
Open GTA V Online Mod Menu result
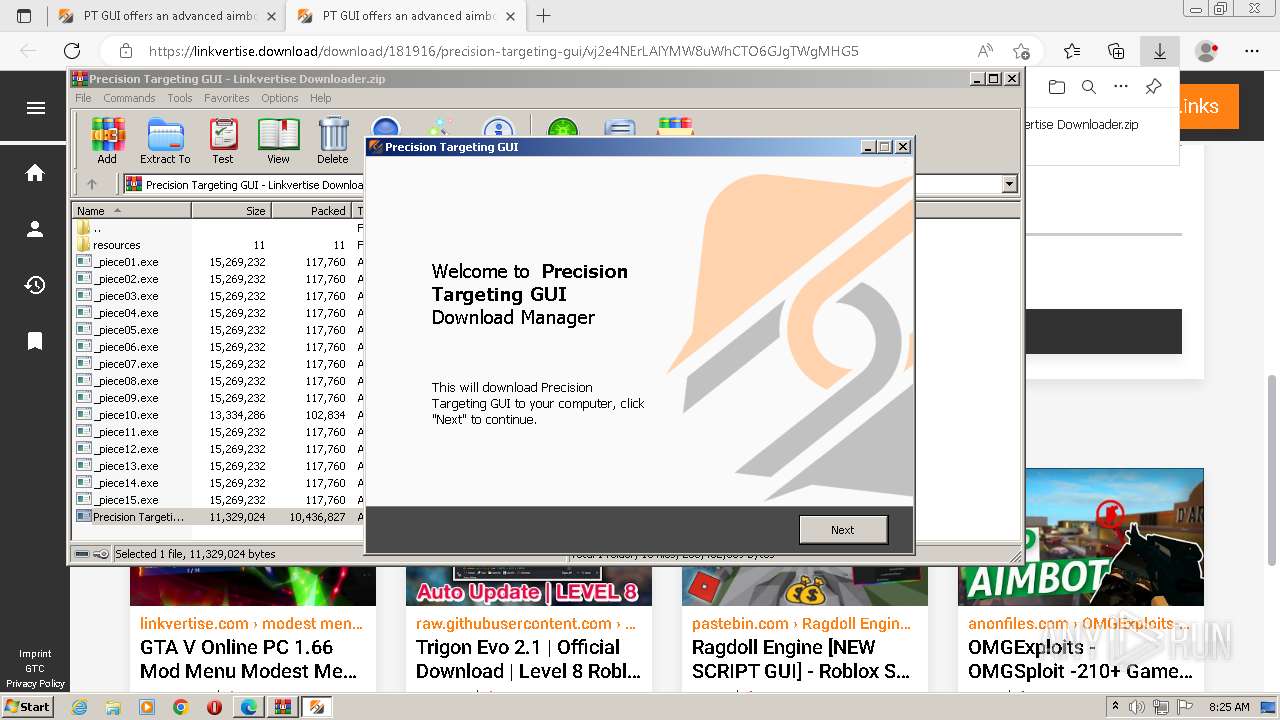click(x=248, y=659)
